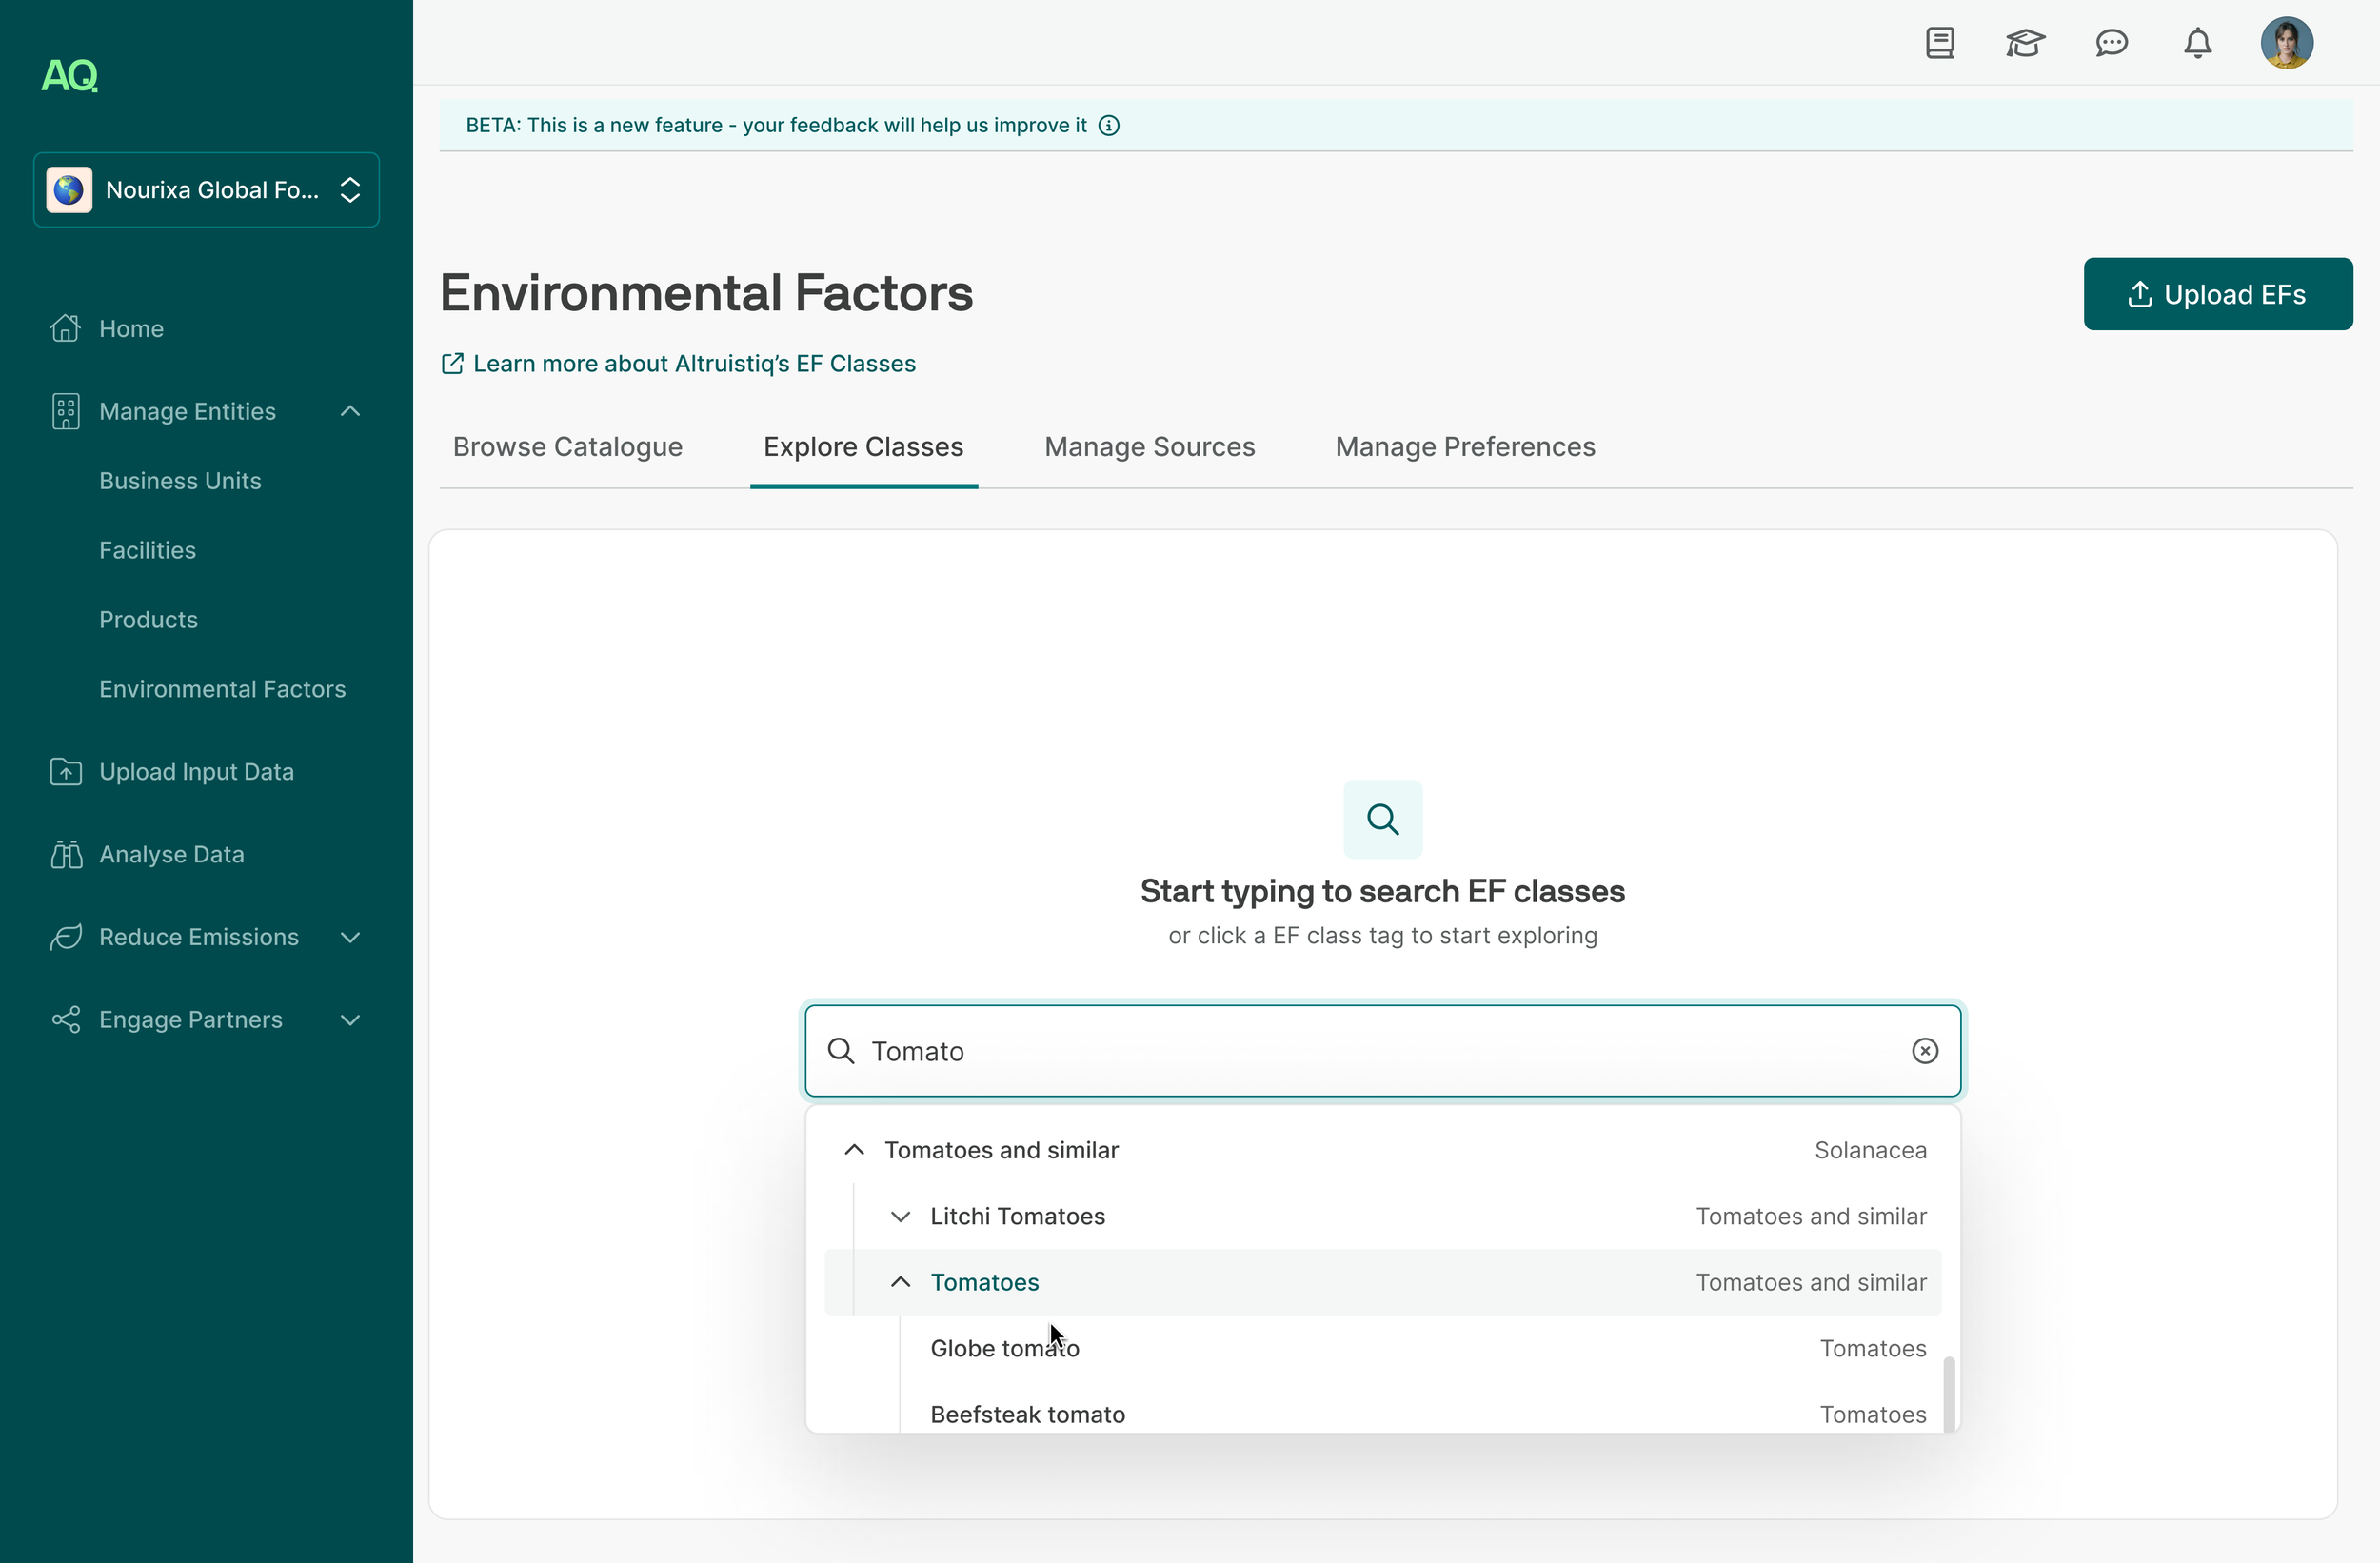Click the graduation cap learning icon
Screen dimensions: 2380x1563
[2025, 43]
